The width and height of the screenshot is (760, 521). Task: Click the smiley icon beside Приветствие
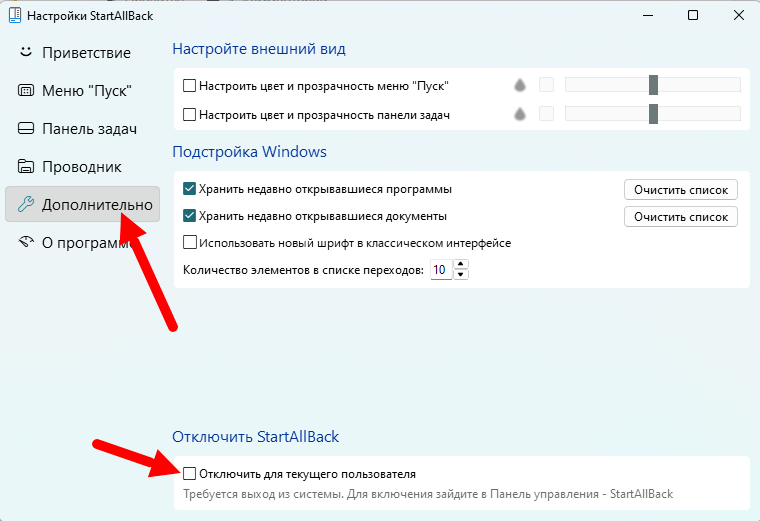click(x=26, y=52)
